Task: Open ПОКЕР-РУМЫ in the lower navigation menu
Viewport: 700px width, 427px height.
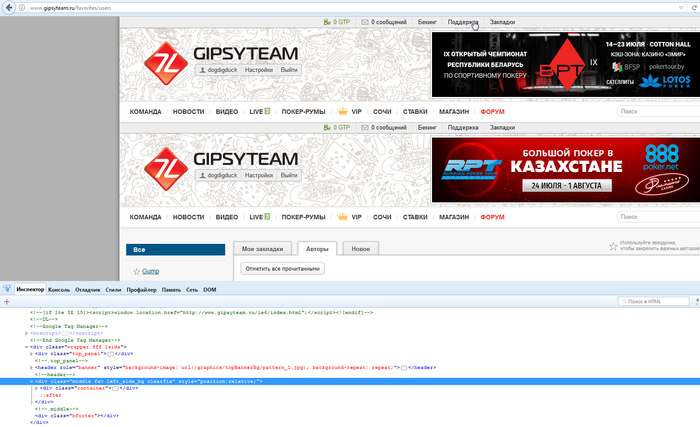Action: (303, 217)
